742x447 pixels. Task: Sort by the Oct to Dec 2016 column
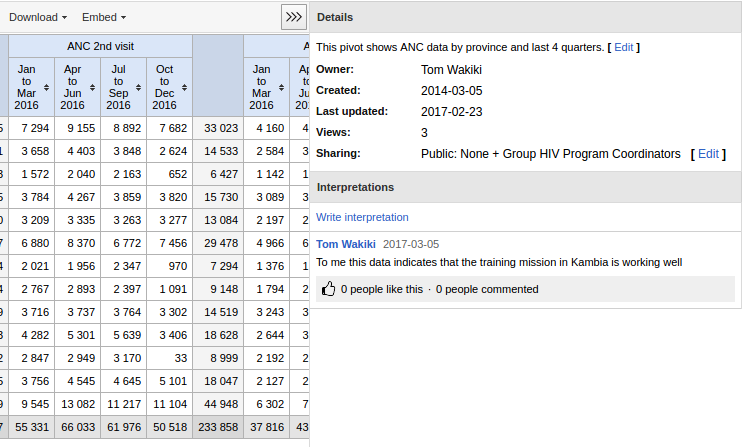coord(169,87)
